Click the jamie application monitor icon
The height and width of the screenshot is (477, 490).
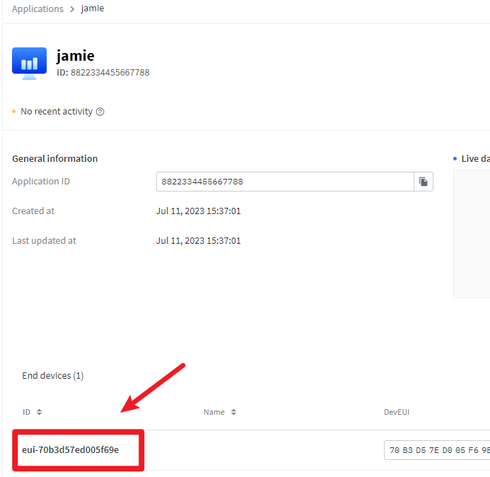[29, 63]
